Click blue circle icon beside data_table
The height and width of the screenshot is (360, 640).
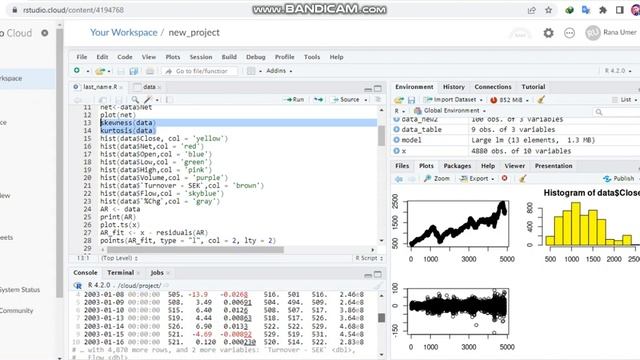(x=396, y=129)
